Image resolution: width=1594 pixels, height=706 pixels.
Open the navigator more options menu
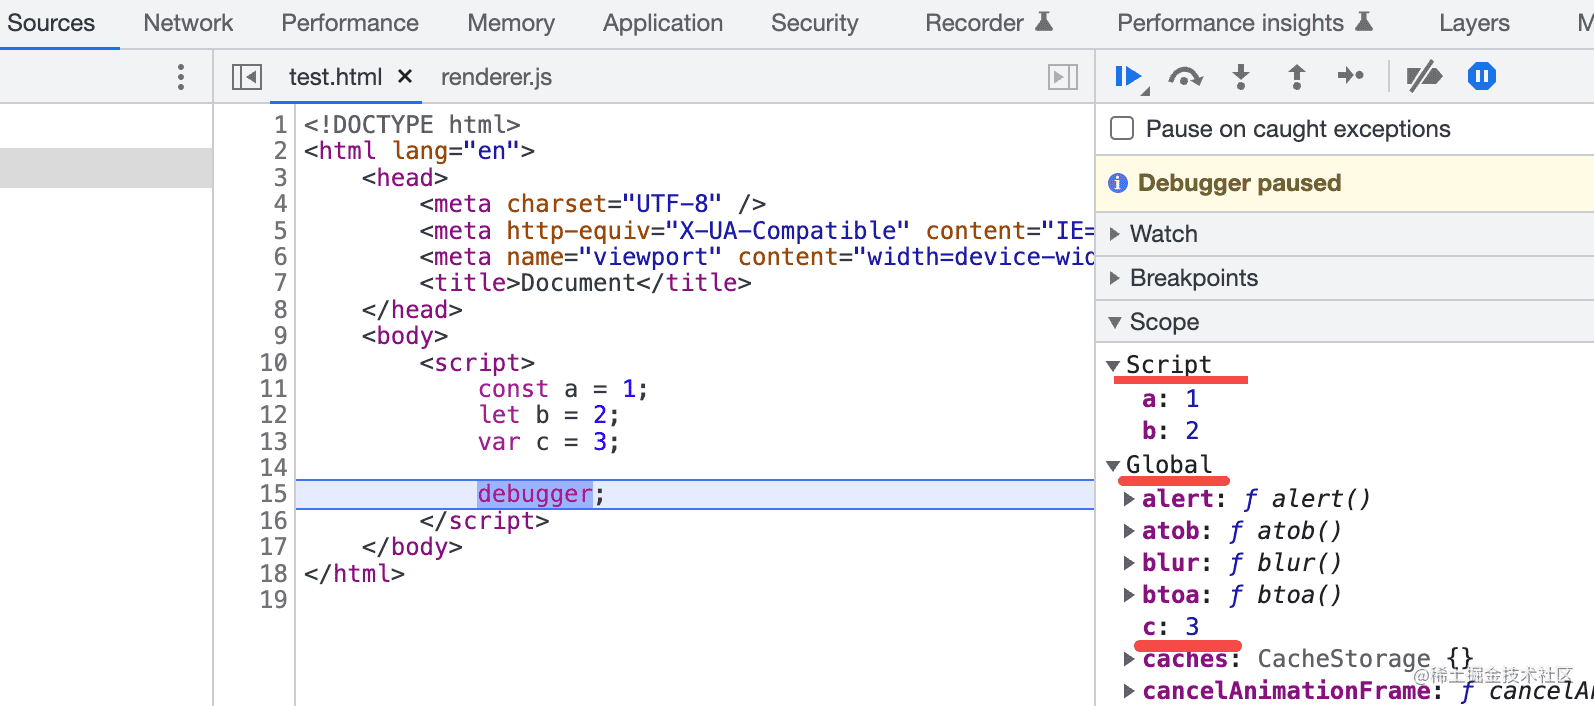click(x=181, y=77)
